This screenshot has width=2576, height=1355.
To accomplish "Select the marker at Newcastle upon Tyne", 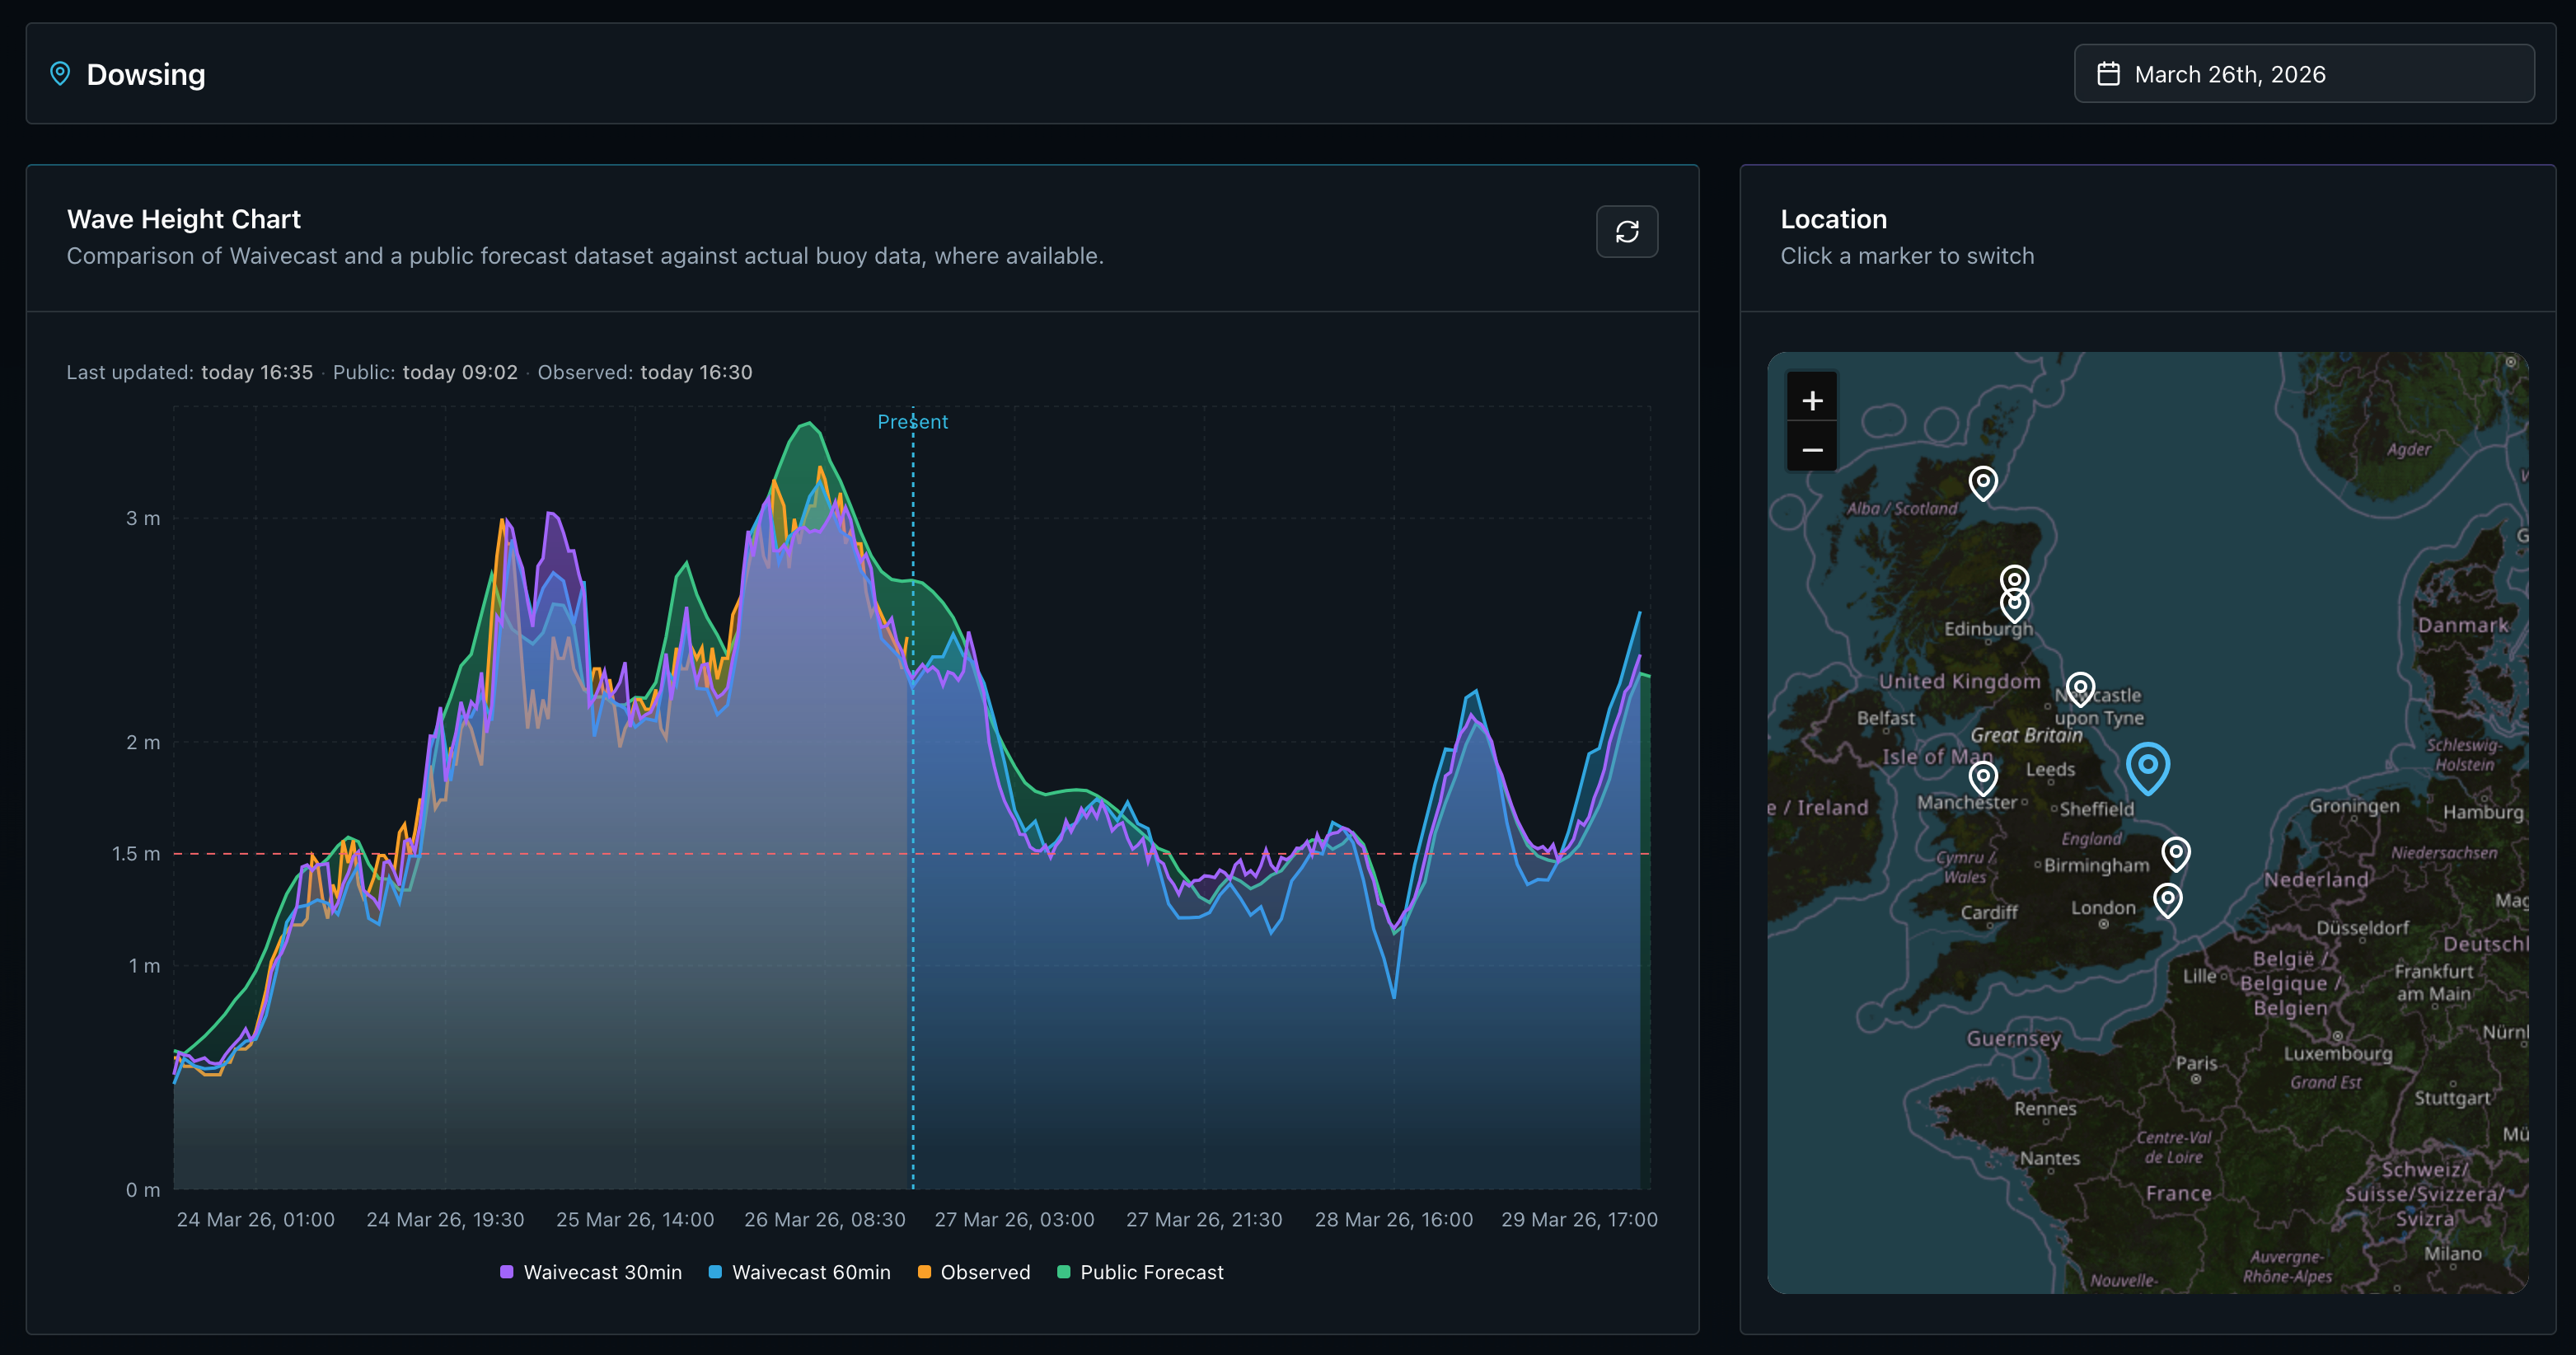I will (2080, 688).
